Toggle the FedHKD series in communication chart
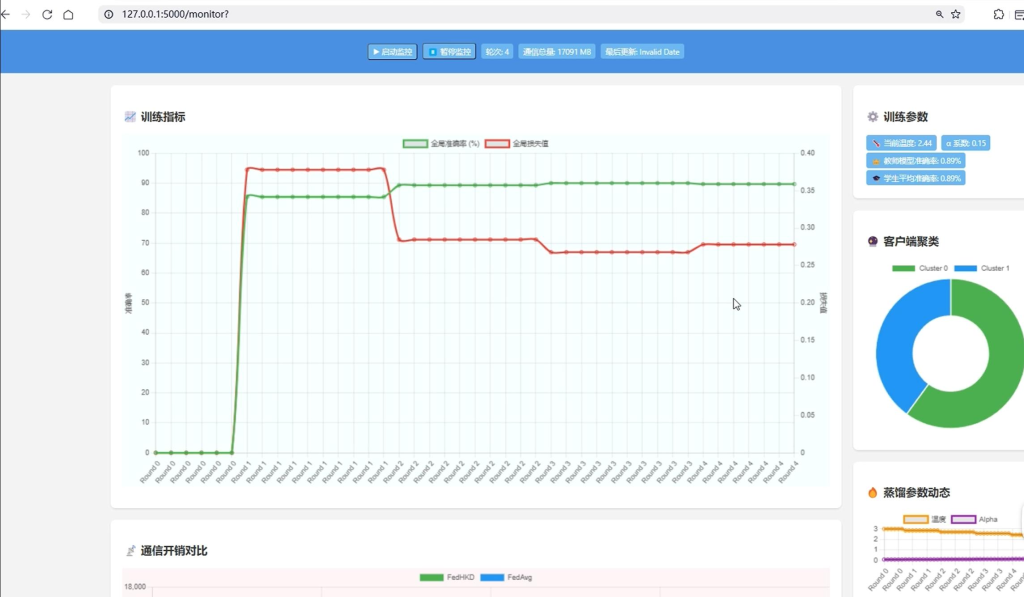Screen dimensions: 1024x597 (446, 577)
